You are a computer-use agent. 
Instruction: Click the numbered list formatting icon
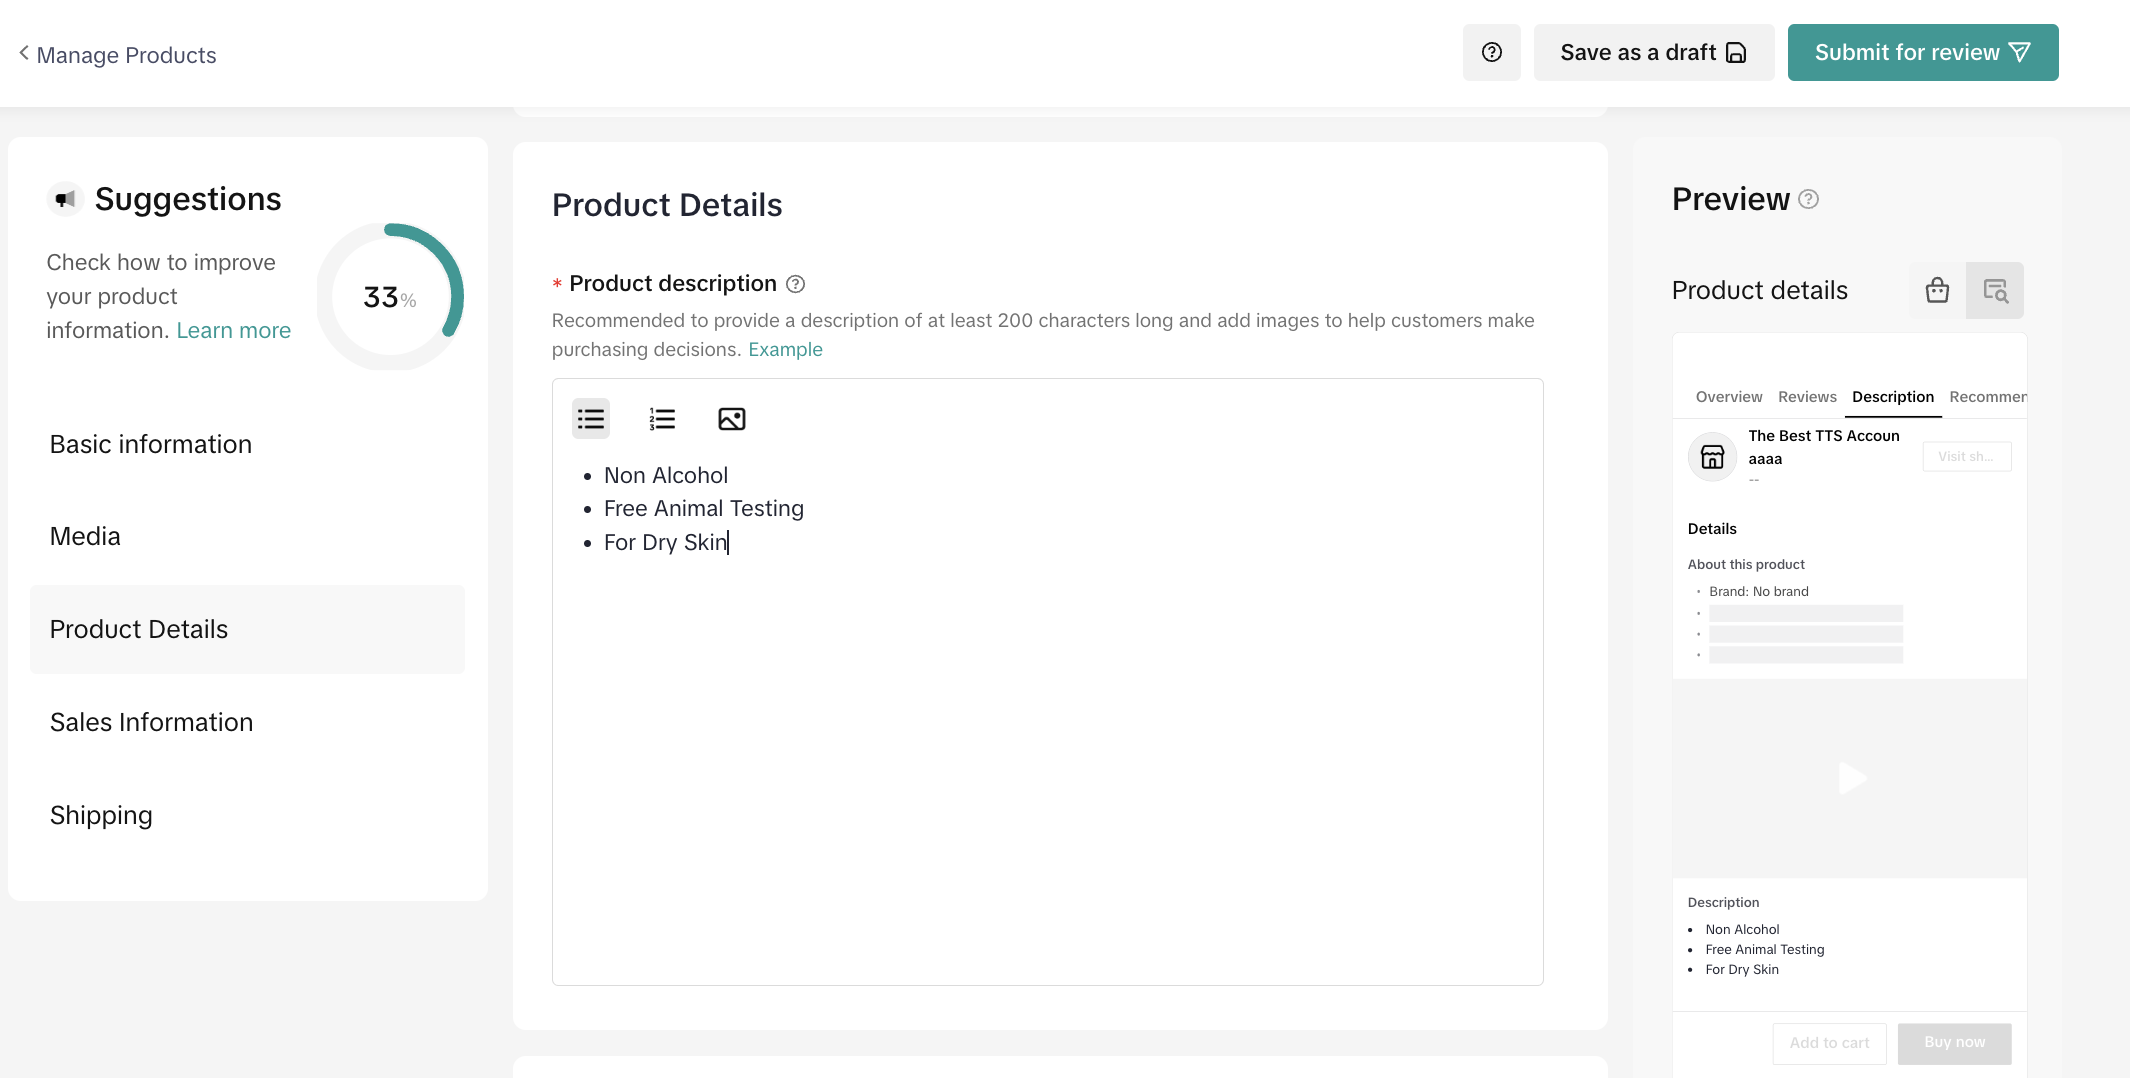pos(662,419)
